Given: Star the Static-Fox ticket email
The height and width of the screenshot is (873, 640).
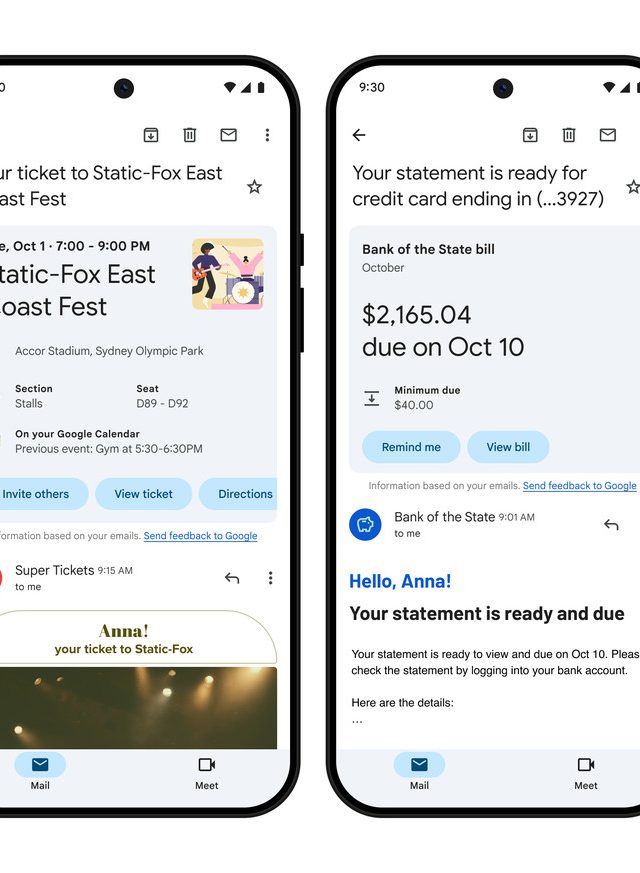Looking at the screenshot, I should (x=254, y=187).
